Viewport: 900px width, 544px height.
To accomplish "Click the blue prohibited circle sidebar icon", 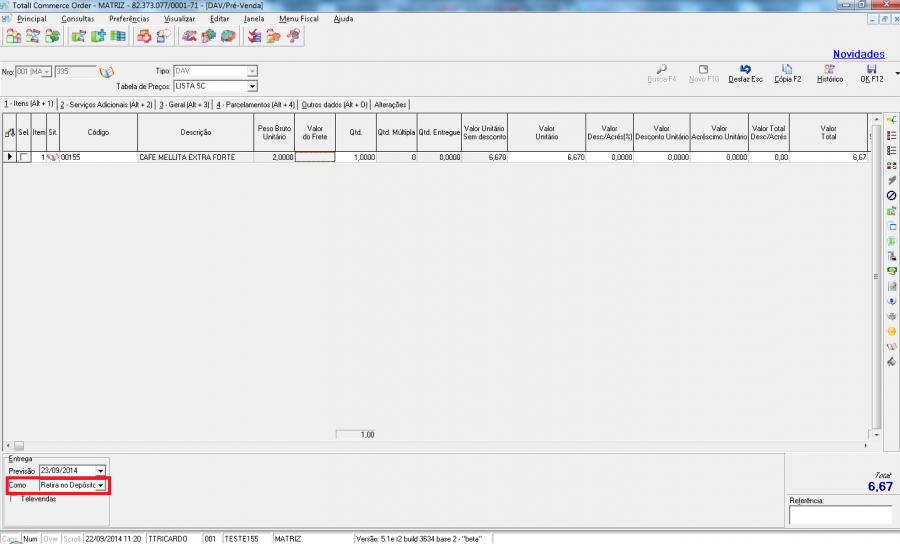I will 891,195.
